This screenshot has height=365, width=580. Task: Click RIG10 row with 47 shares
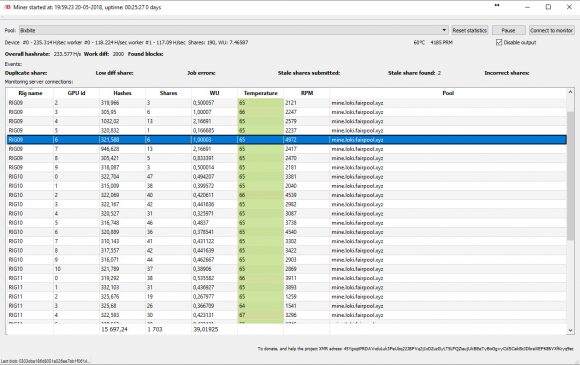[x=287, y=177]
